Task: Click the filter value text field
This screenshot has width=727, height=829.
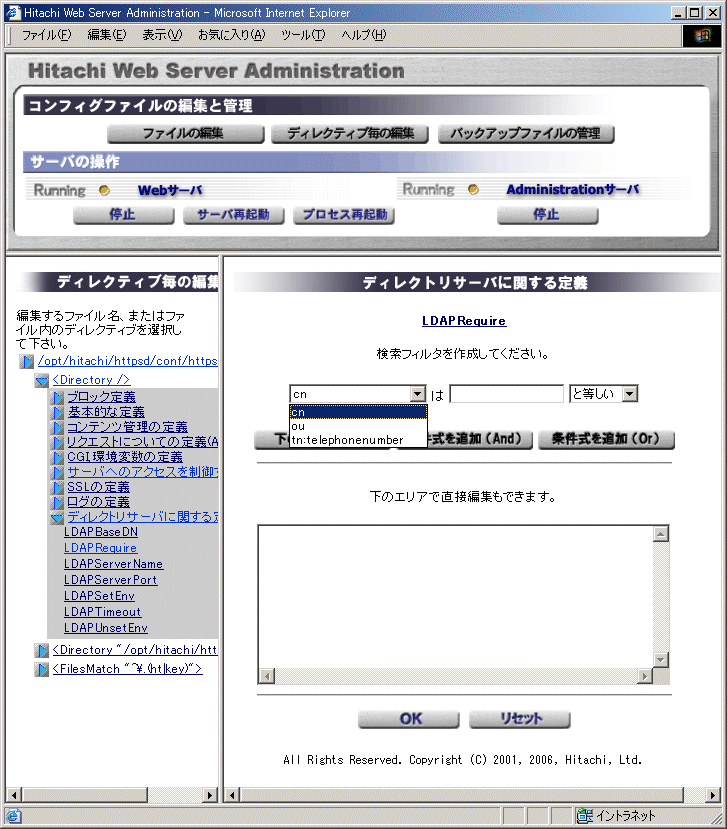Action: [507, 394]
